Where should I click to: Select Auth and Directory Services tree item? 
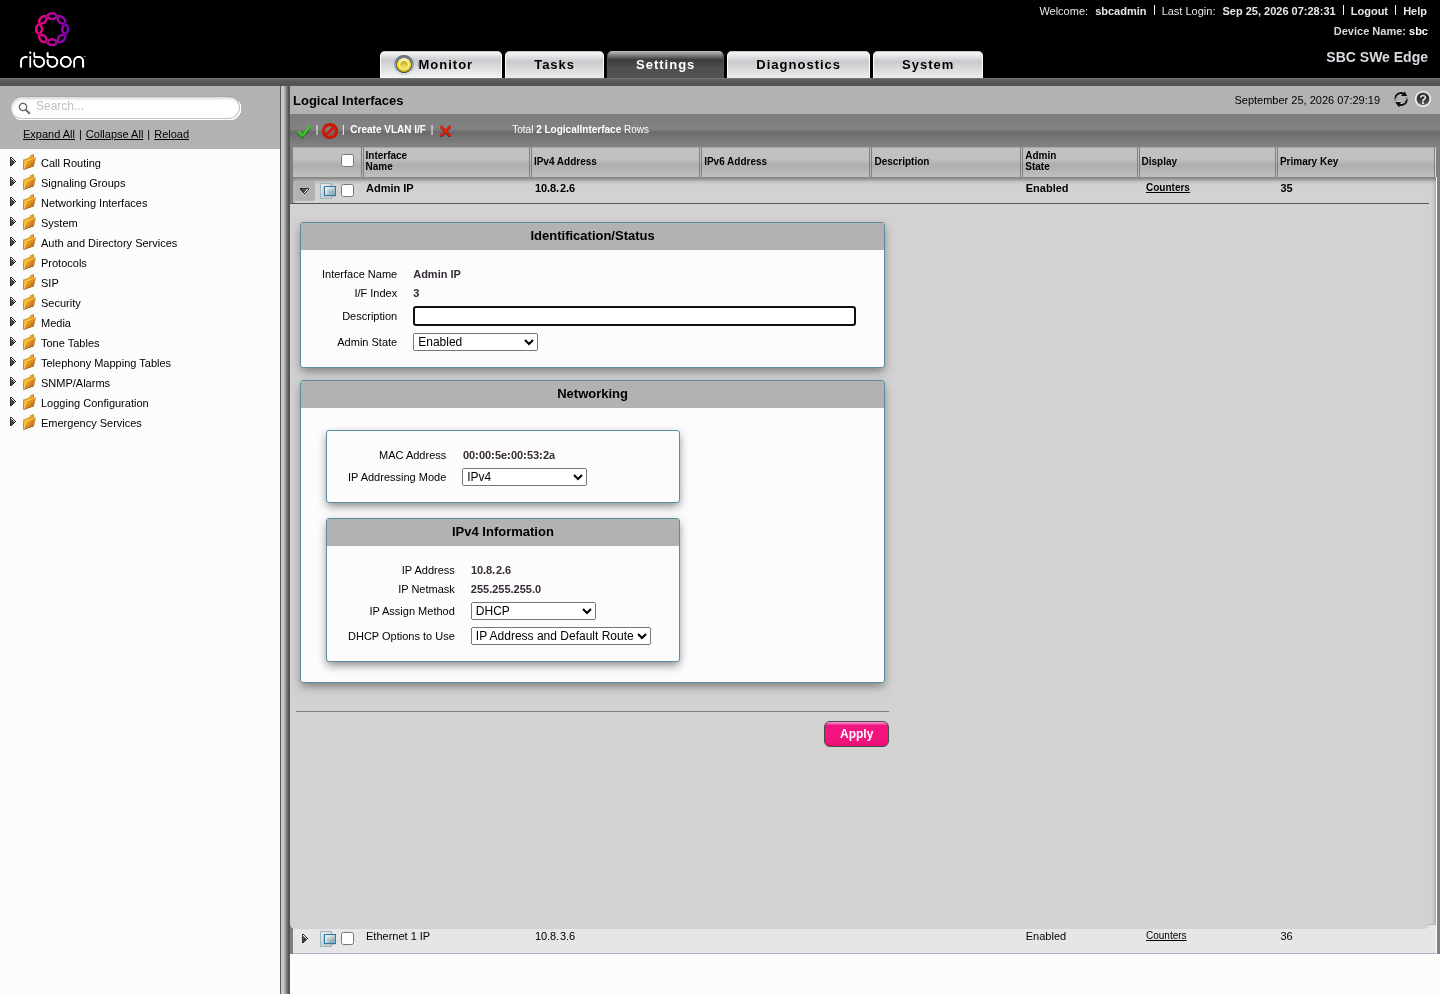pyautogui.click(x=109, y=243)
